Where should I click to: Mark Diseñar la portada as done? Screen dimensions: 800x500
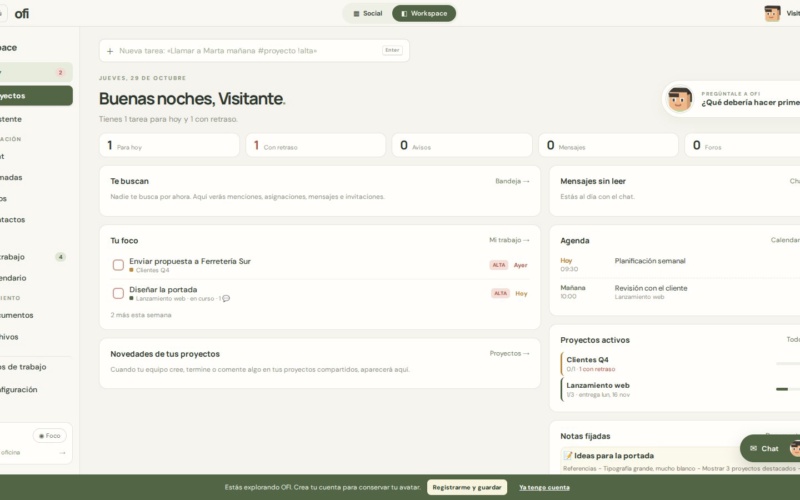[x=118, y=293]
